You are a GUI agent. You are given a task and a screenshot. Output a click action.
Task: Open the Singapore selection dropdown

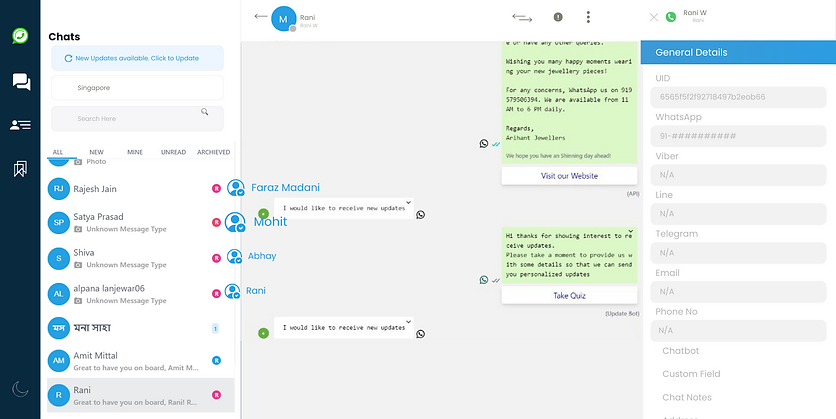(x=137, y=88)
